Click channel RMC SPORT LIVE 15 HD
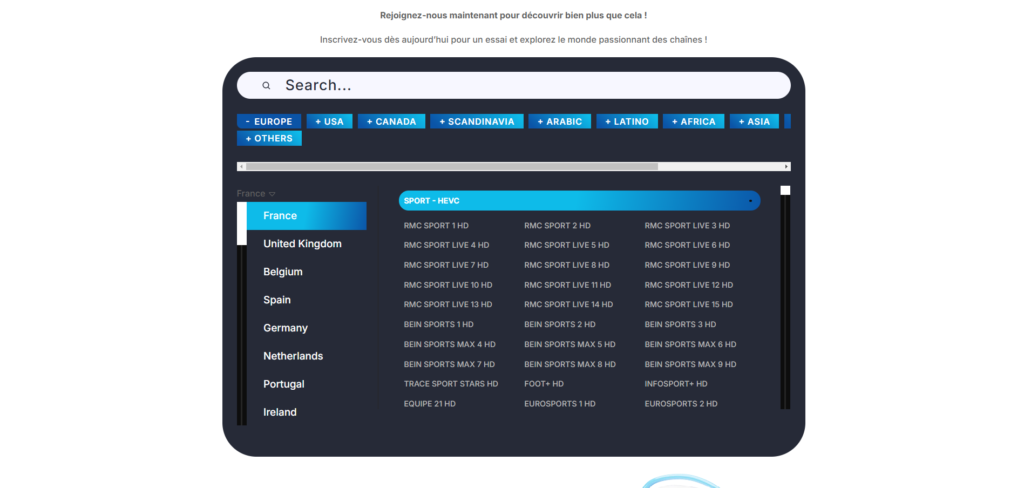1024x488 pixels. point(689,304)
